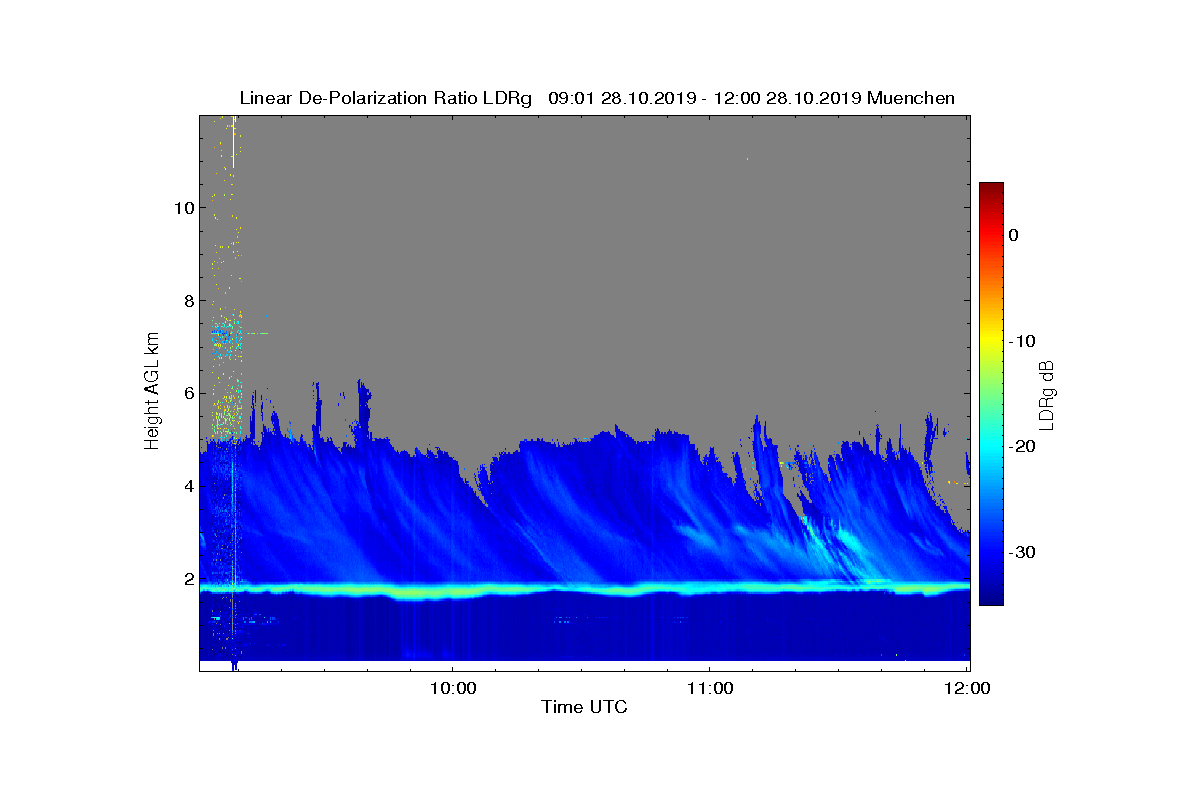1200x800 pixels.
Task: Click the 'Time UTC' axis label
Action: tap(584, 707)
